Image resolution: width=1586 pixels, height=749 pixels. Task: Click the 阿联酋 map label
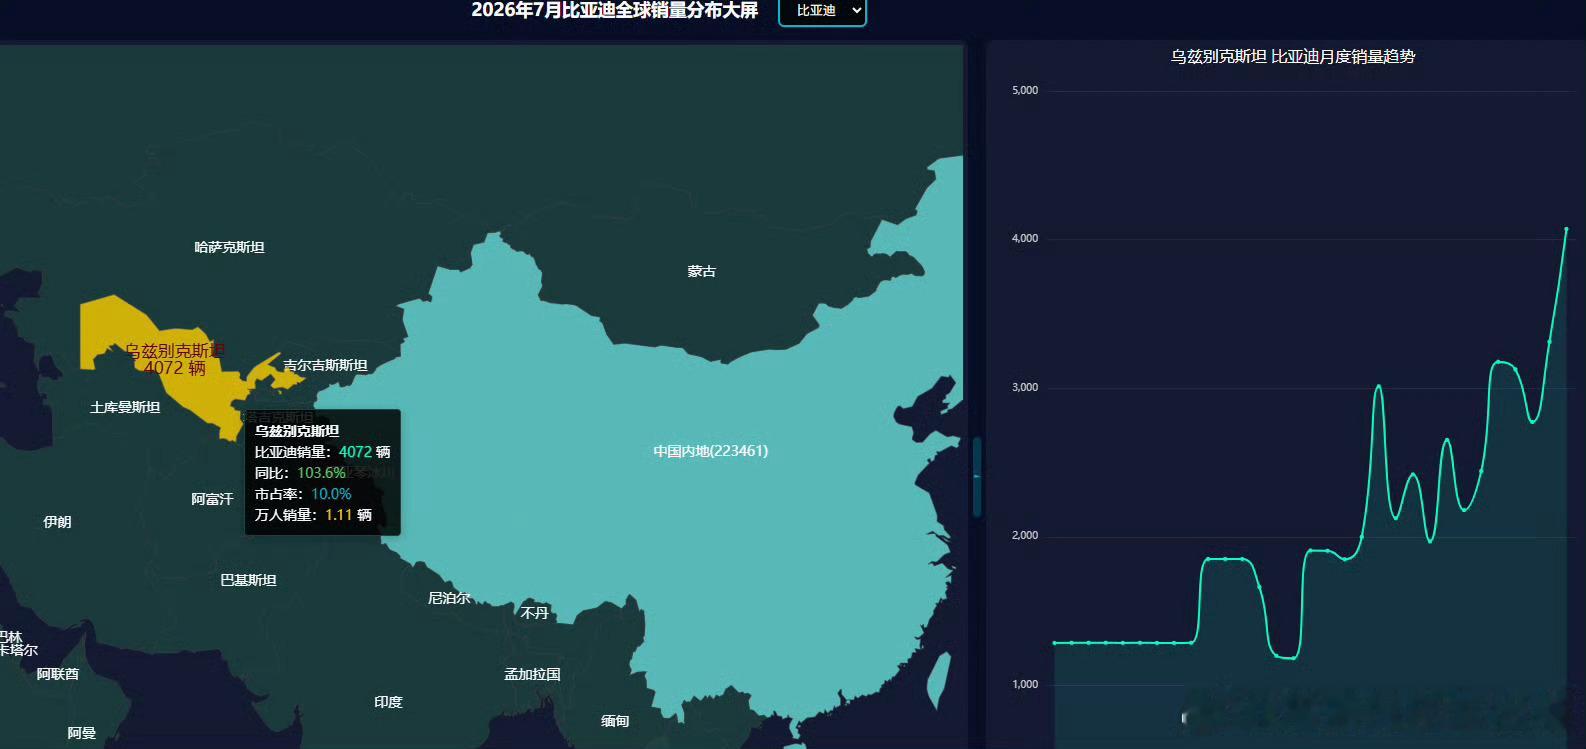tap(58, 674)
